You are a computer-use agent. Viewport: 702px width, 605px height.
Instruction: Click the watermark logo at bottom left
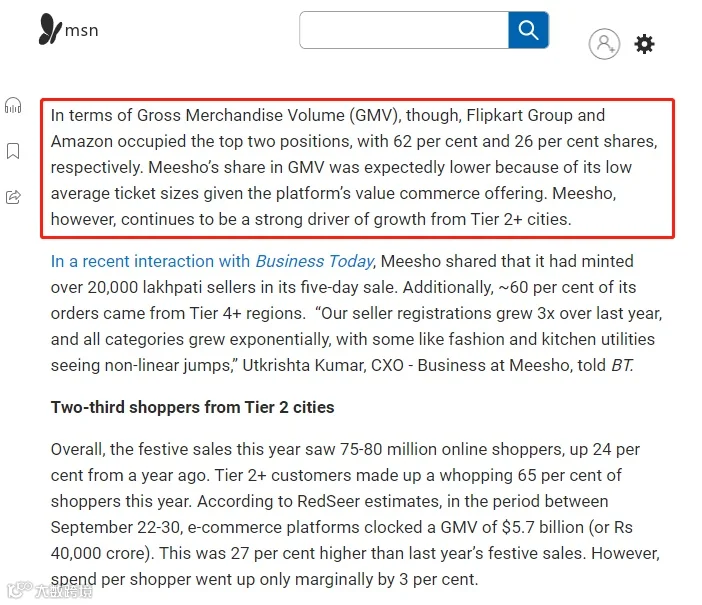click(50, 591)
